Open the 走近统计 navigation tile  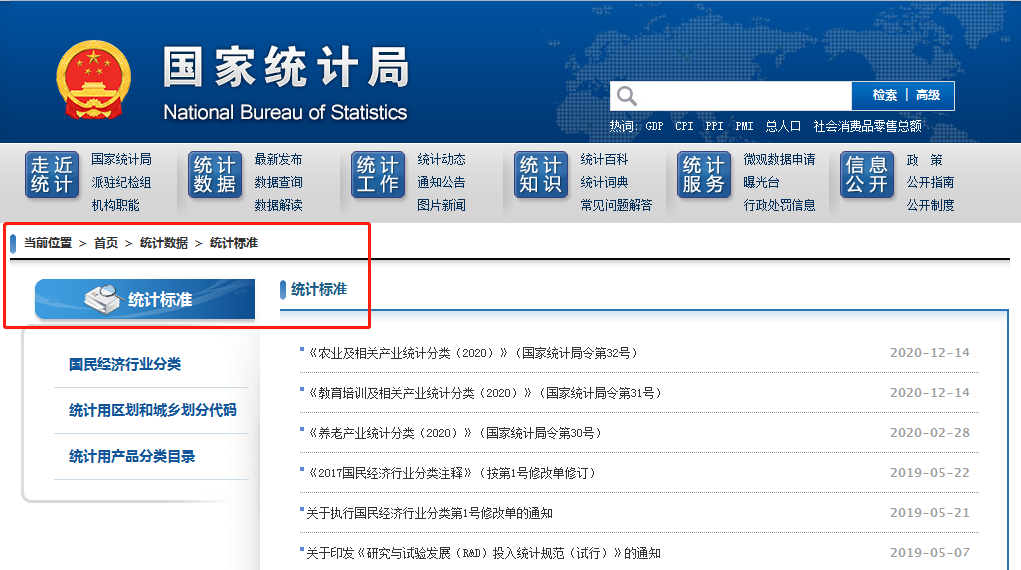tap(52, 175)
